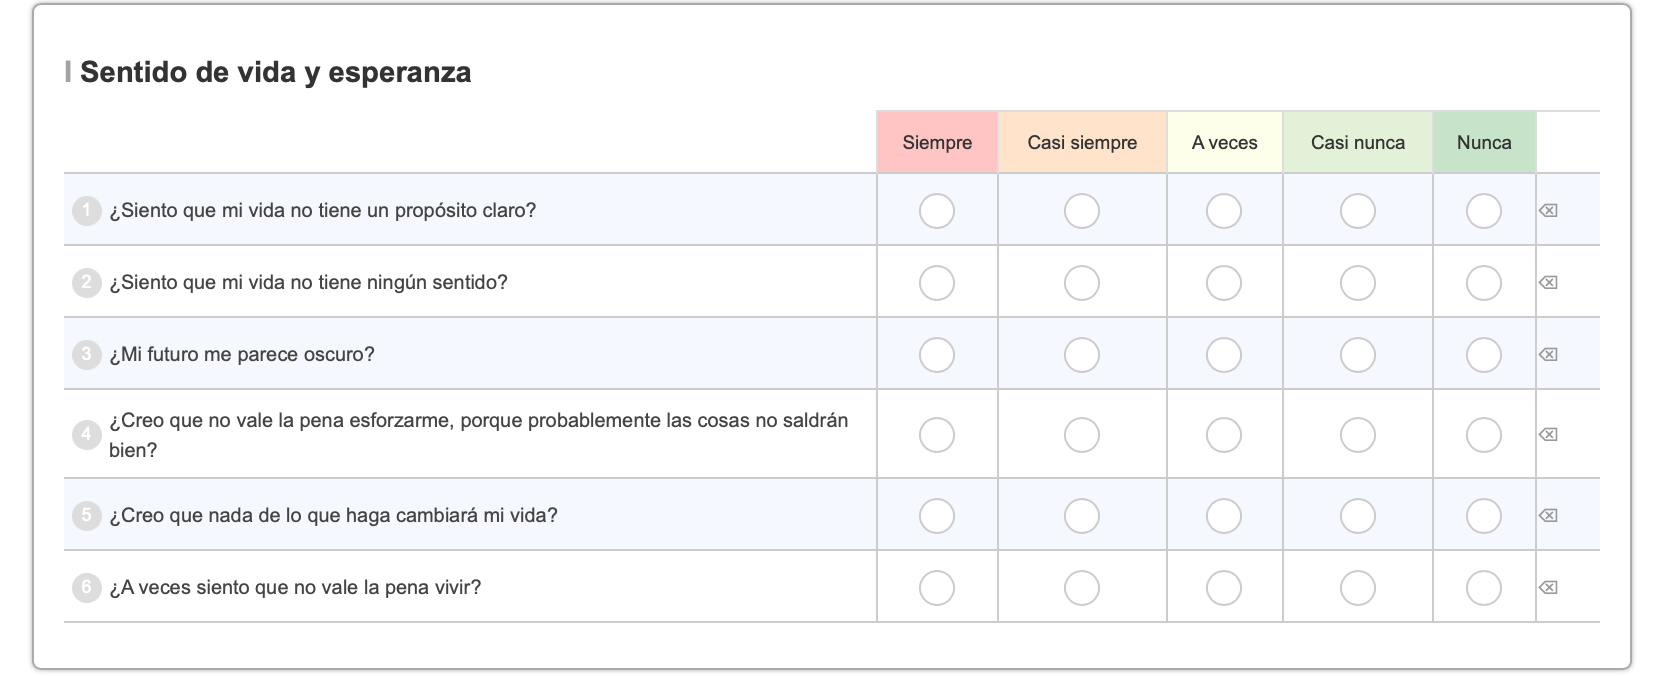Click the 'Siempre' column header

coord(937,143)
